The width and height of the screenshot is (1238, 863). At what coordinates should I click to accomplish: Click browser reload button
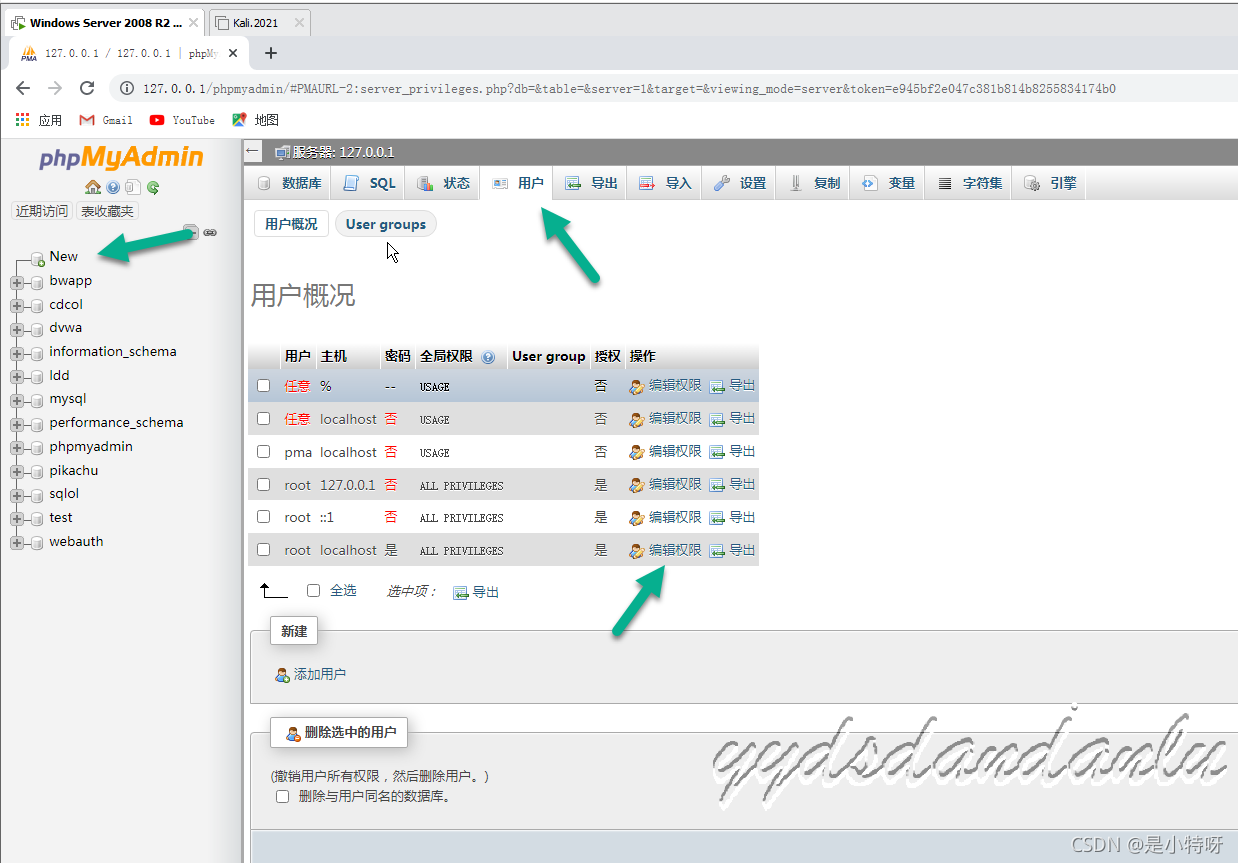point(87,88)
